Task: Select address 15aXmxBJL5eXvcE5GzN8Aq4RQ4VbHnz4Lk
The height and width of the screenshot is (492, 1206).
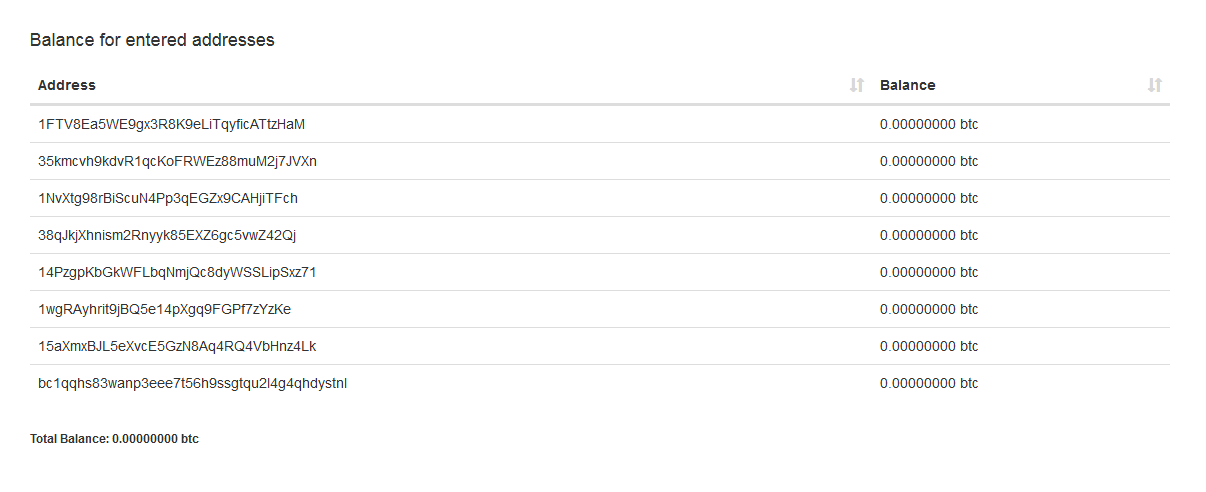Action: click(x=177, y=346)
